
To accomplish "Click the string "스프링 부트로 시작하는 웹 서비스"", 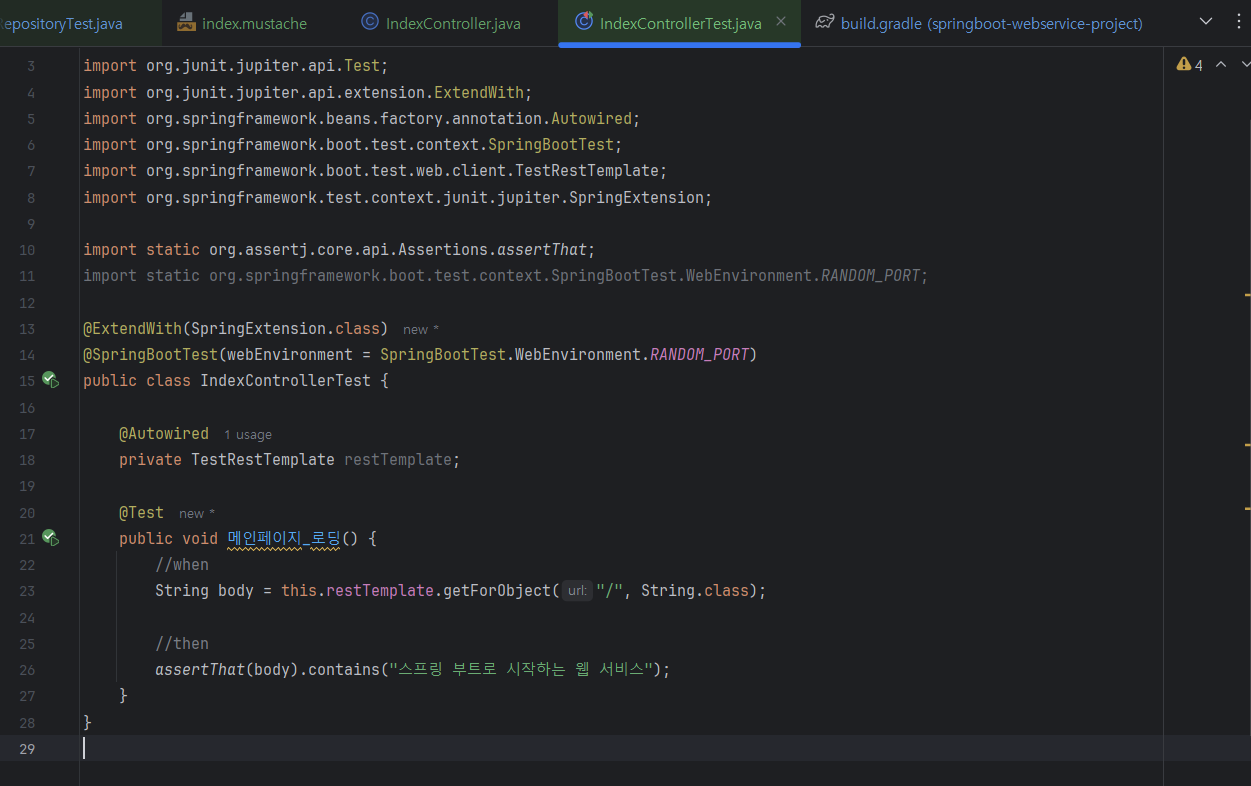I will (522, 669).
